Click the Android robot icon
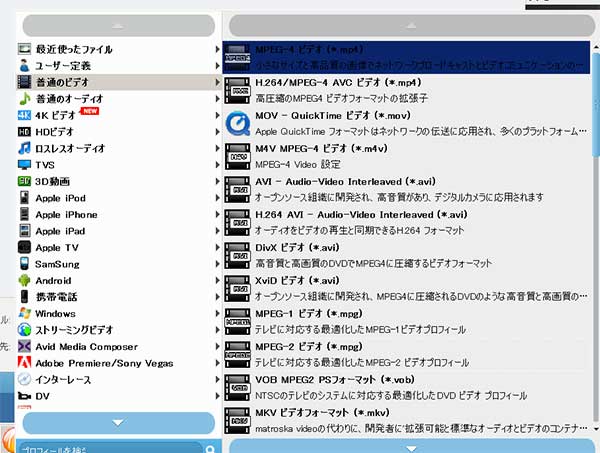Image resolution: width=600 pixels, height=453 pixels. [25, 280]
